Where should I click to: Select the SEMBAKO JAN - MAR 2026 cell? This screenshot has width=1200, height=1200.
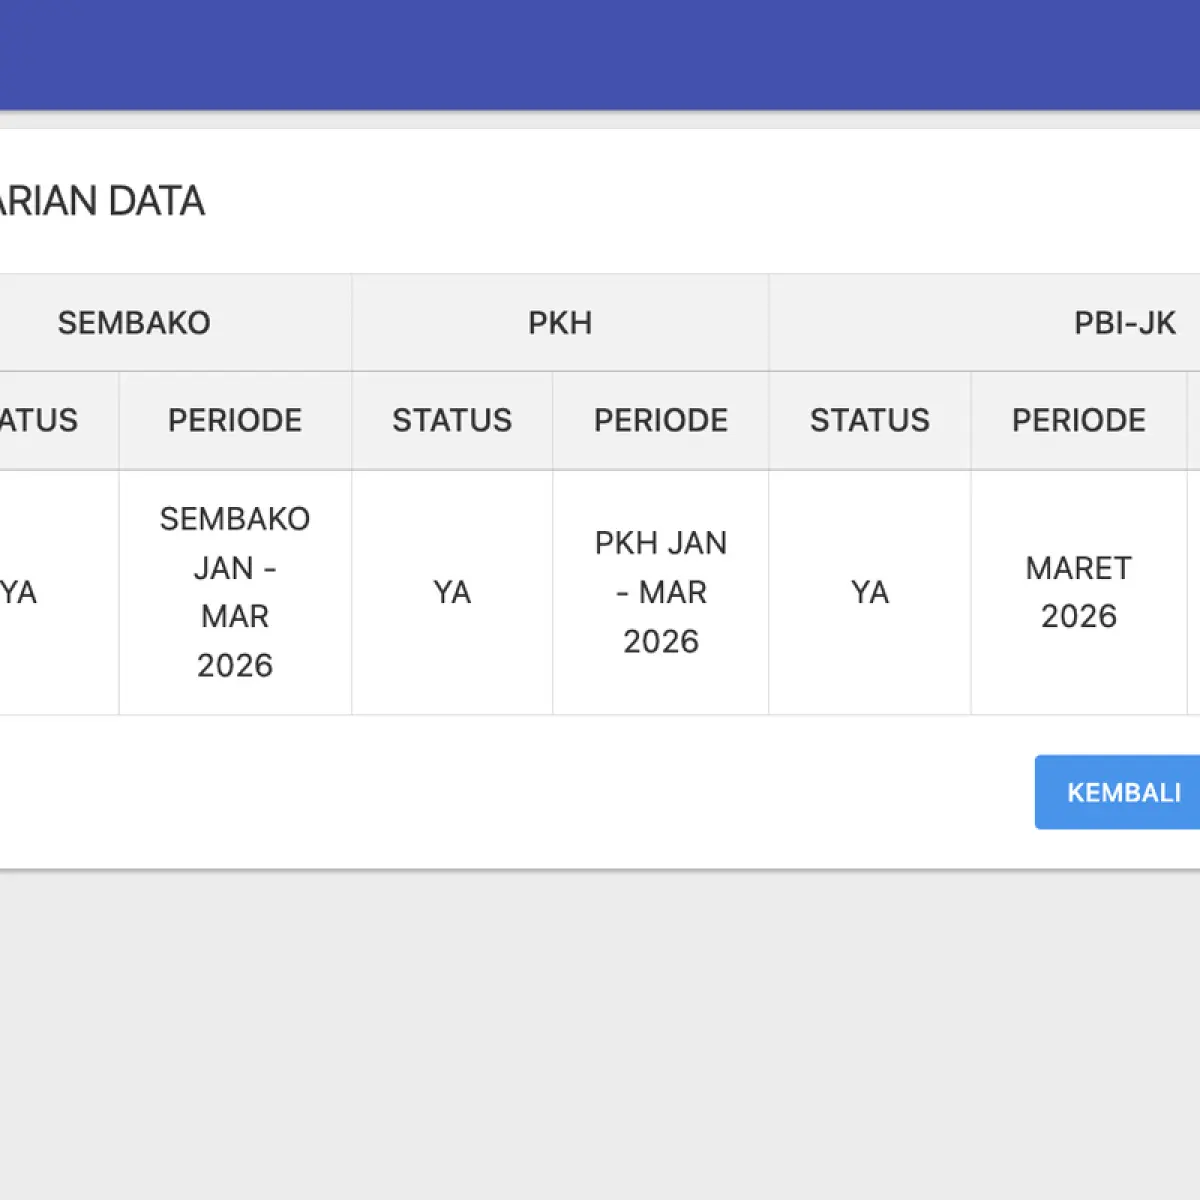235,592
